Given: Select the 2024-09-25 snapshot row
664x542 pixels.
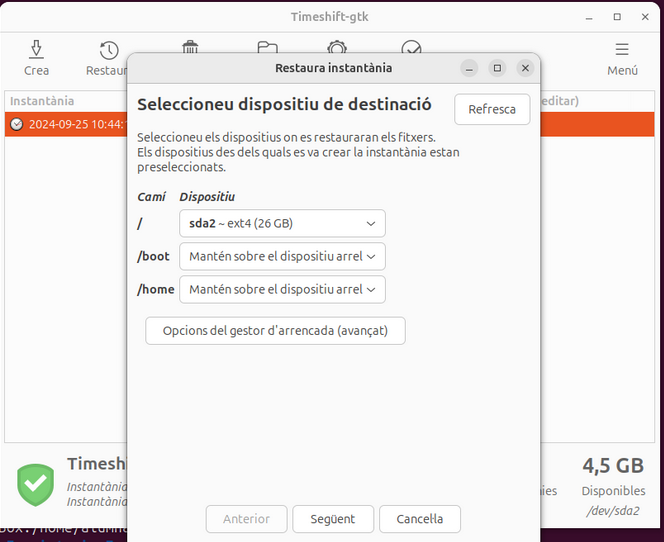Looking at the screenshot, I should (70, 125).
